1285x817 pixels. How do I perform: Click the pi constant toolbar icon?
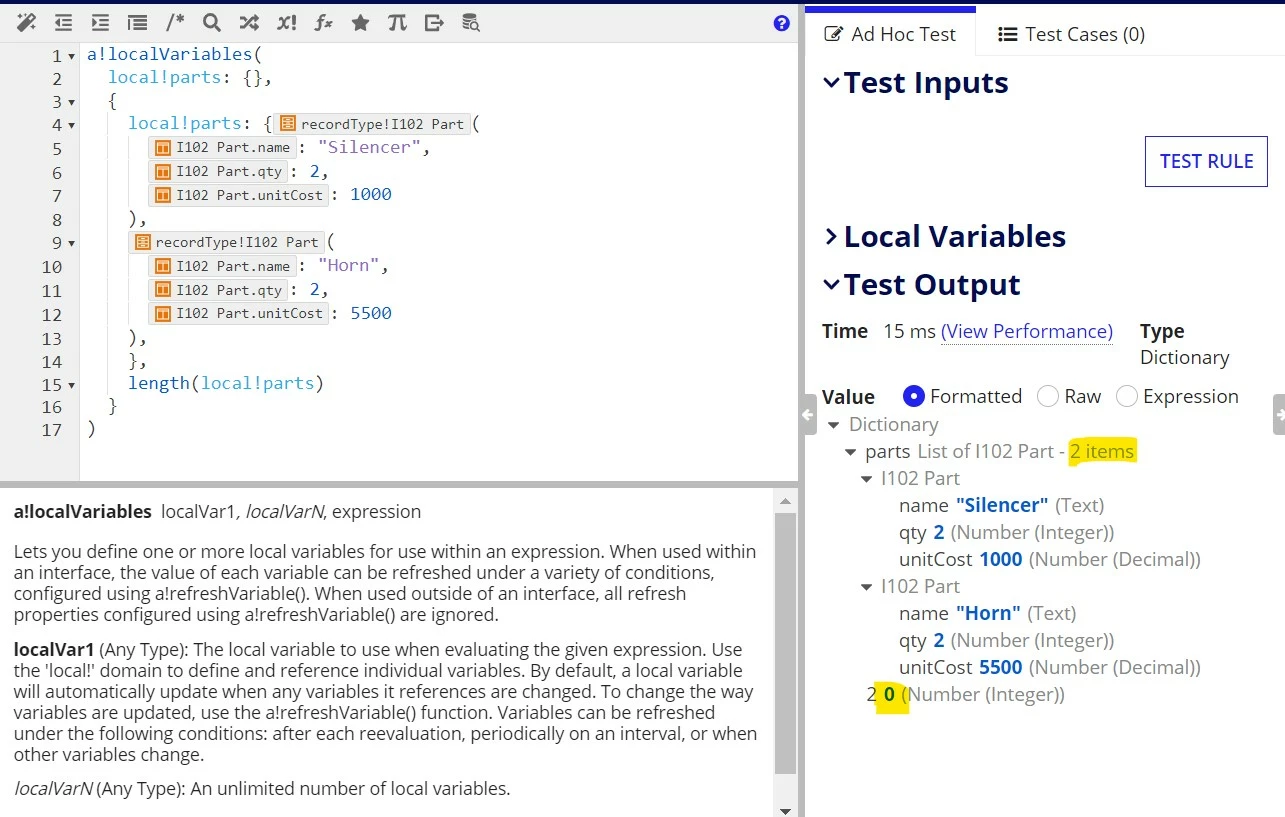[397, 22]
